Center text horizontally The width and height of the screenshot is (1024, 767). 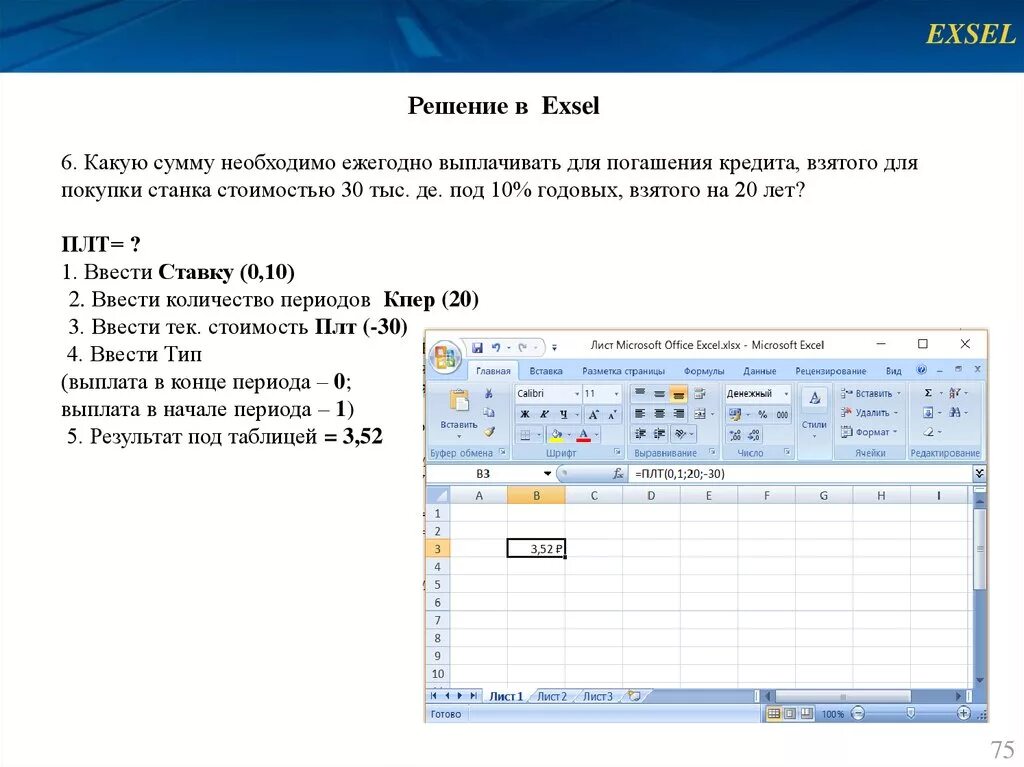click(660, 414)
